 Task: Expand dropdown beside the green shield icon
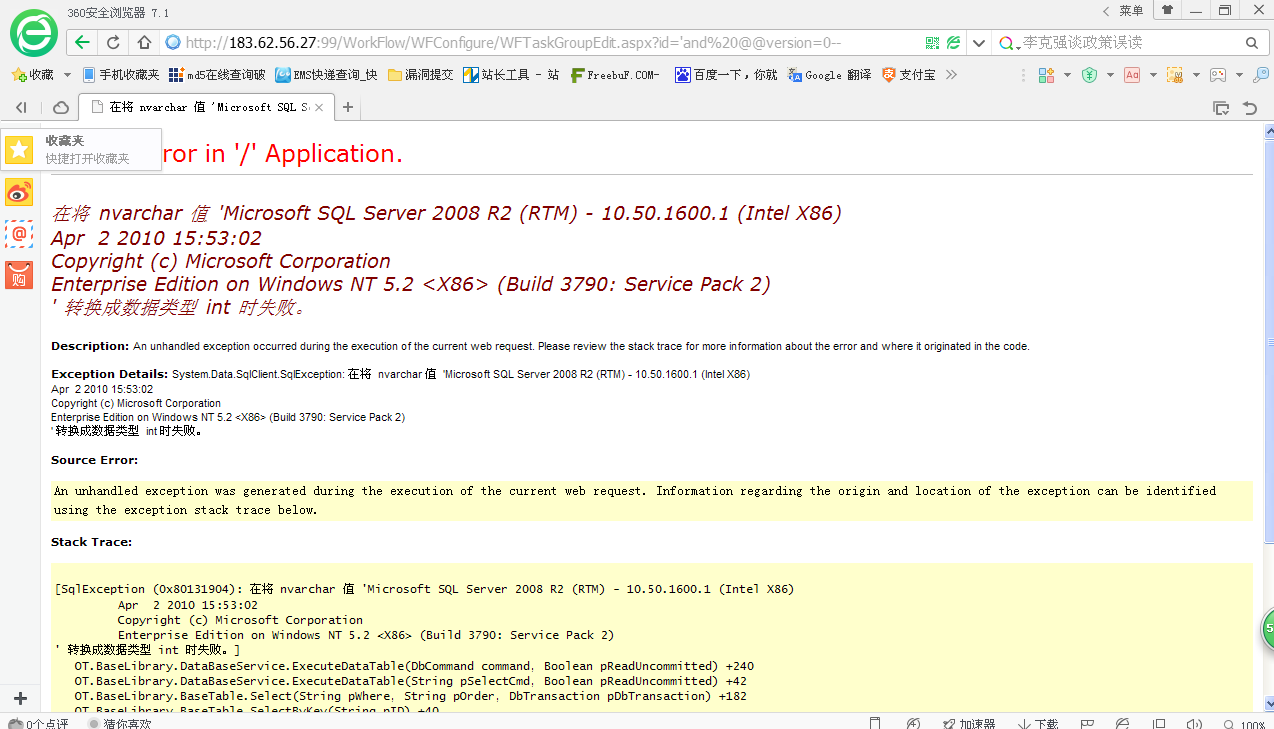1110,75
